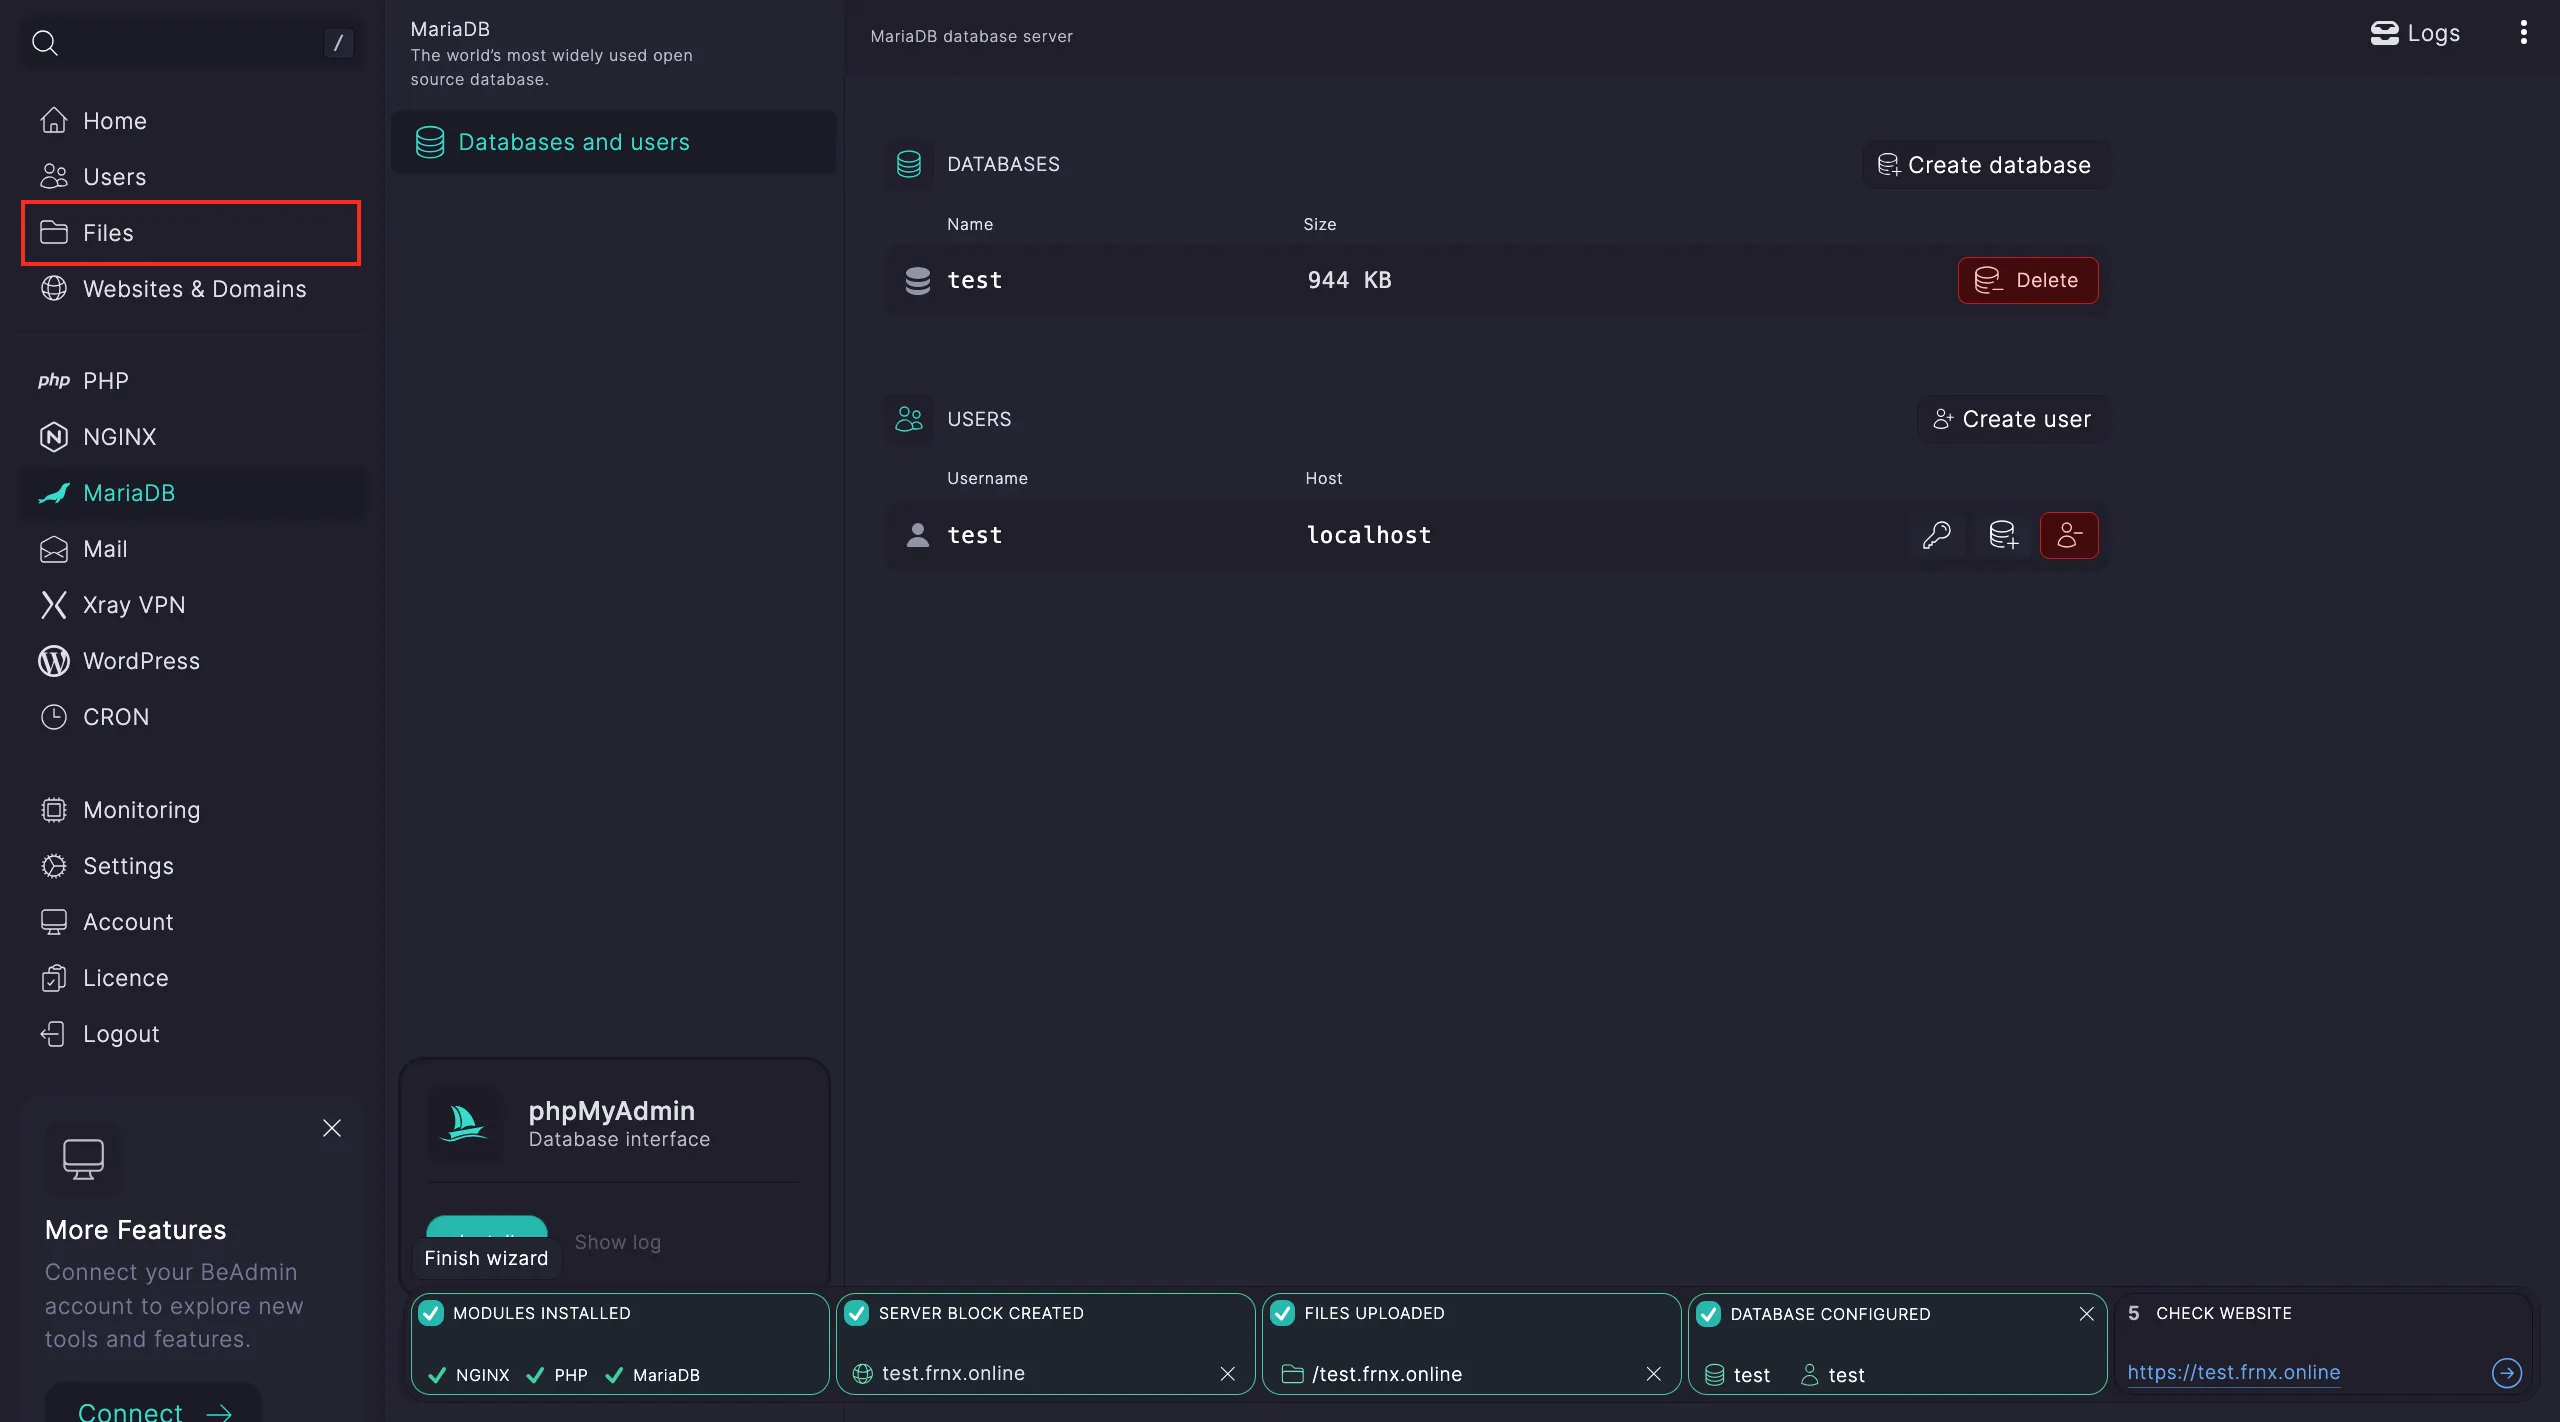2560x1422 pixels.
Task: Remove /test.frnx.online from files step
Action: (x=1654, y=1374)
